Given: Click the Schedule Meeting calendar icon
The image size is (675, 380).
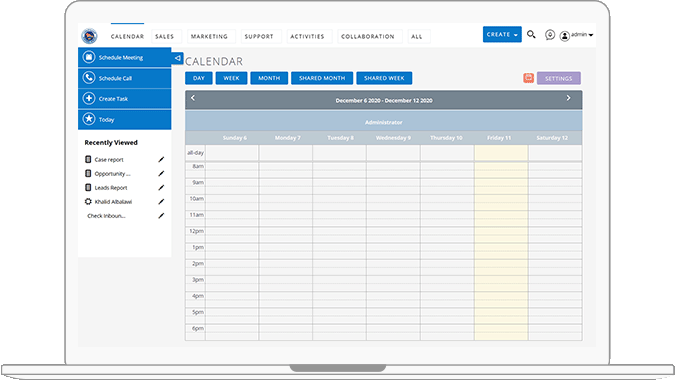Looking at the screenshot, I should tap(89, 57).
